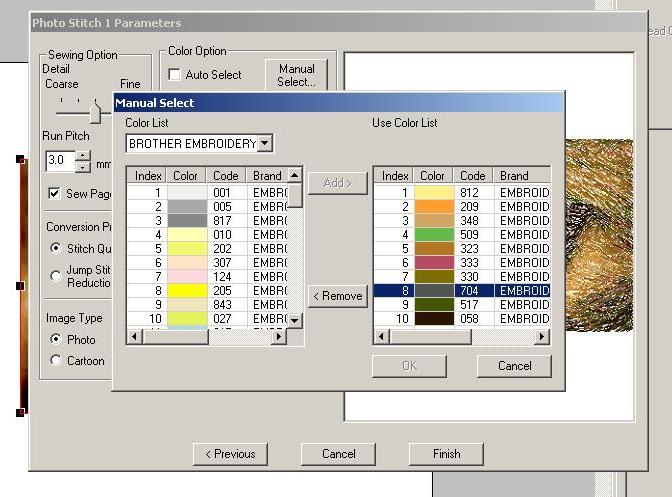Screen dimensions: 672x497
Task: Click Cancel in the Manual Select dialog
Action: (513, 366)
